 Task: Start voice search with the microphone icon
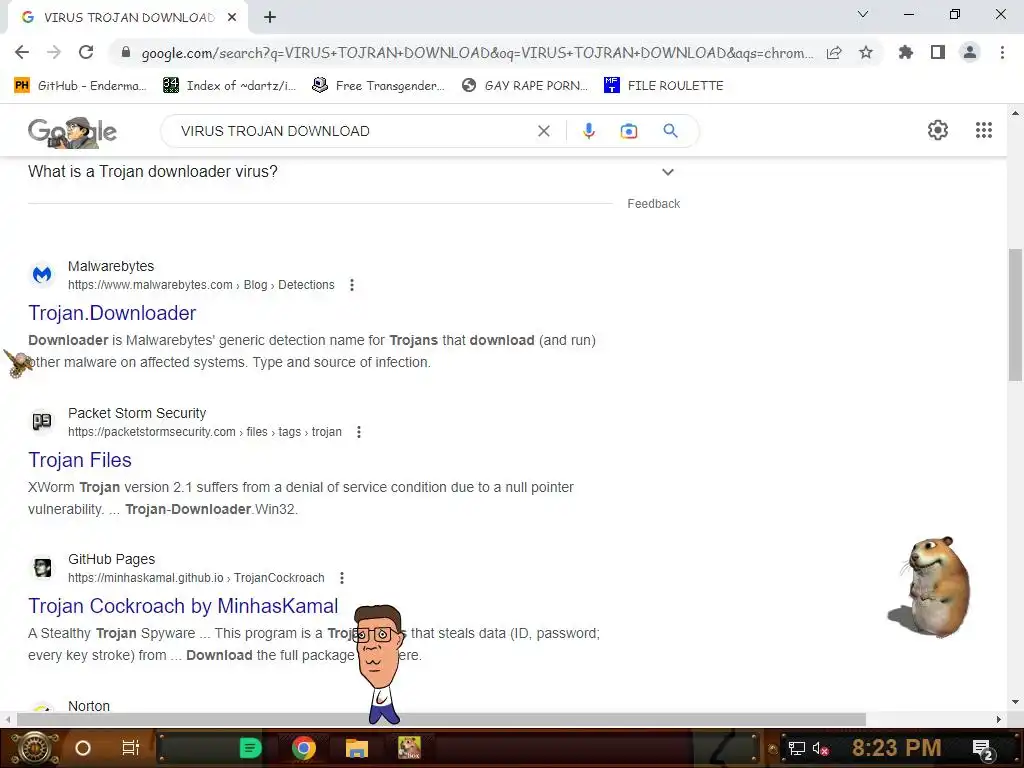coord(588,131)
